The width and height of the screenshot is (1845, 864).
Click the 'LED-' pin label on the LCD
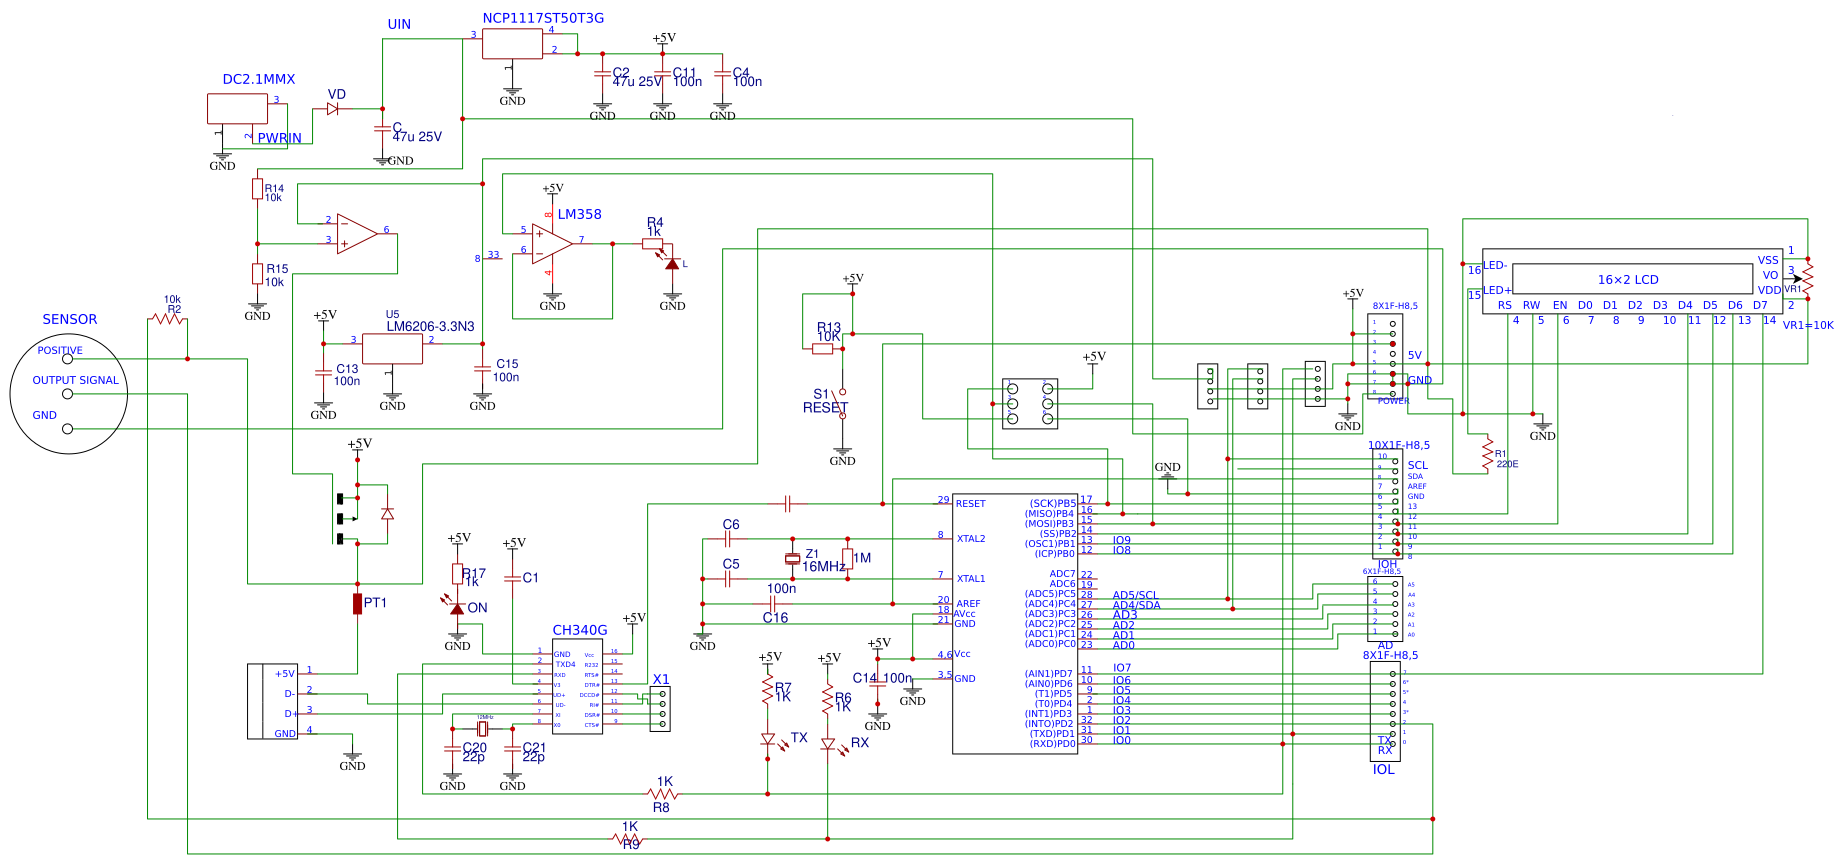click(1495, 265)
